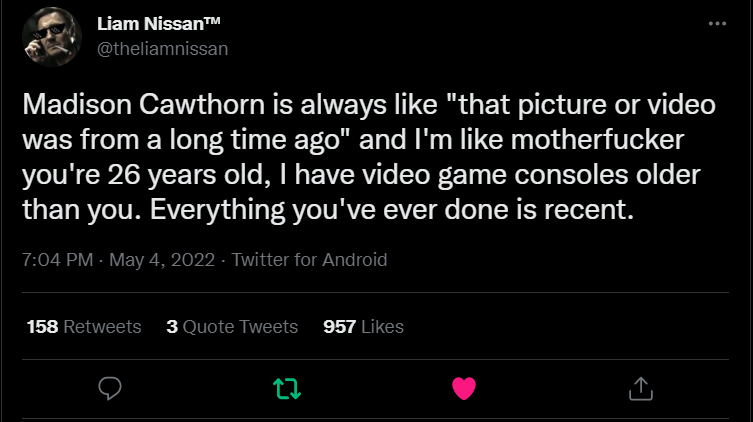This screenshot has width=753, height=422.
Task: Open Liam Nissan's profile avatar picture
Action: click(x=52, y=36)
